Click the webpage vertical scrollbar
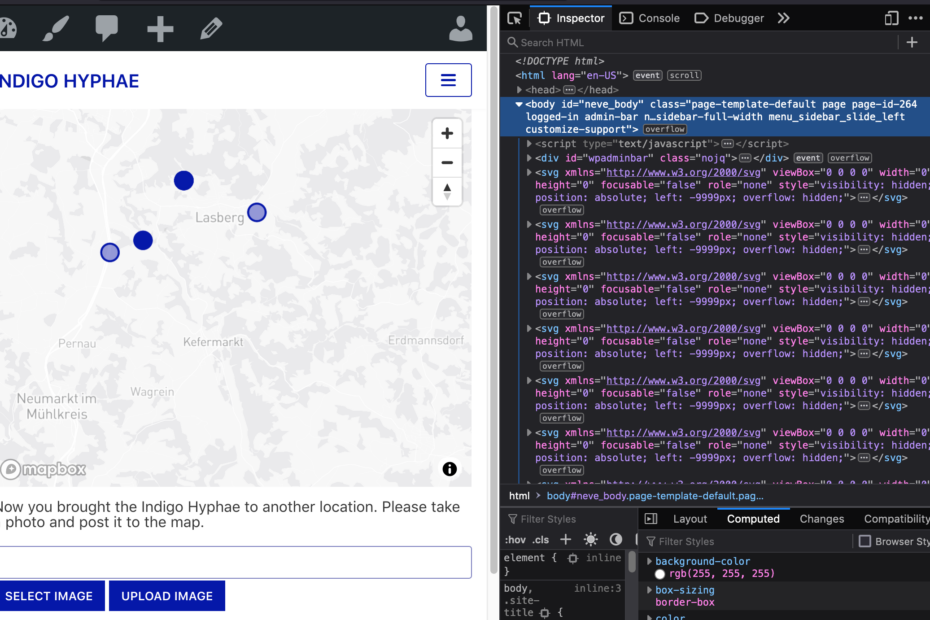Image resolution: width=930 pixels, height=620 pixels. (494, 291)
